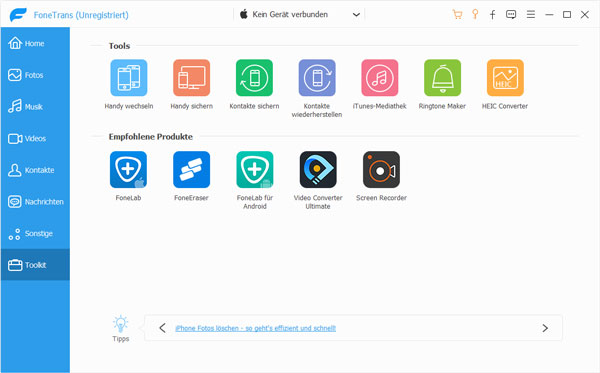Screen dimensions: 600x373
Task: Launch the Screen Recorder product
Action: click(381, 169)
